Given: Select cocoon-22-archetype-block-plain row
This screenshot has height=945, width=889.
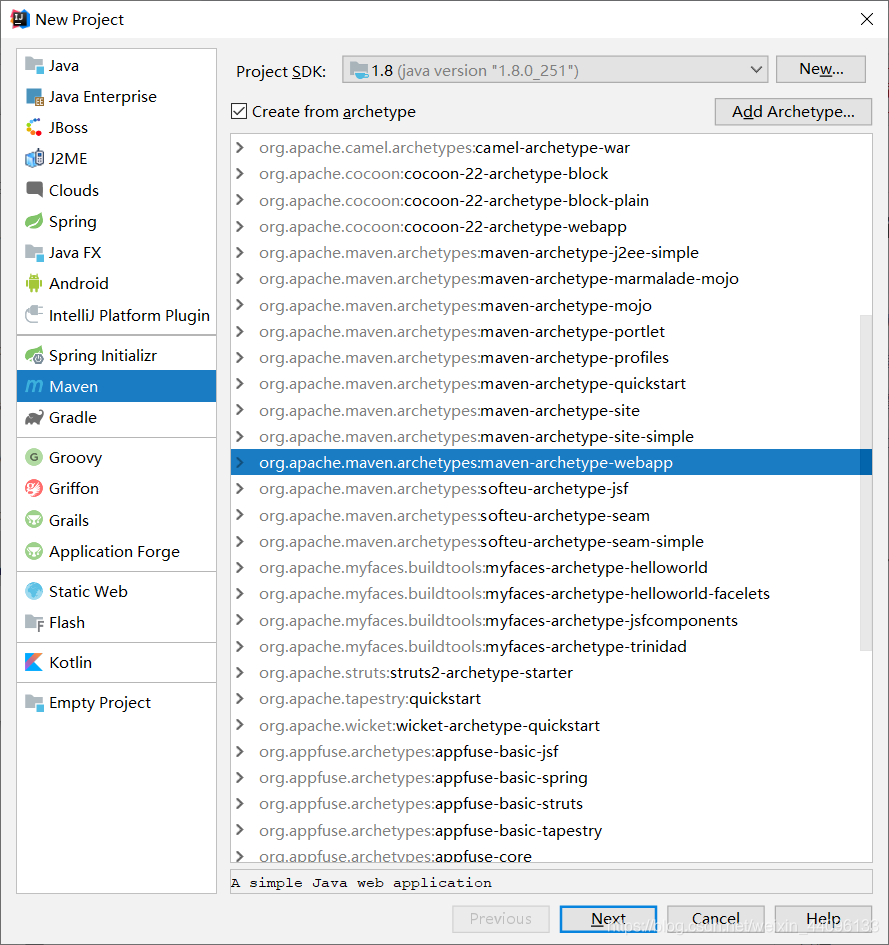Looking at the screenshot, I should click(x=551, y=200).
